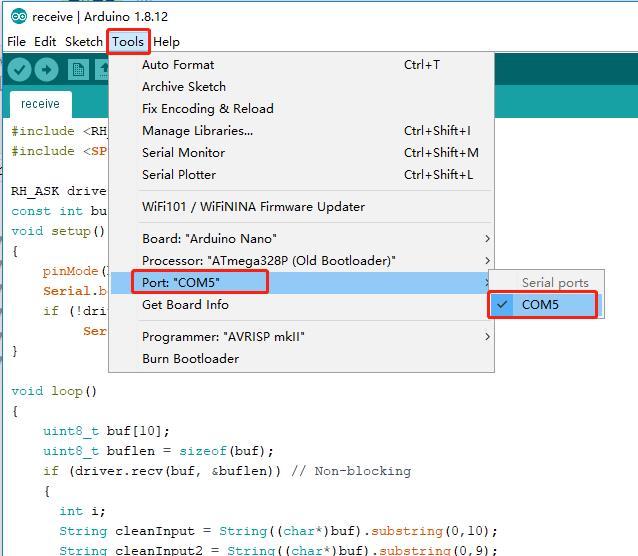Click the uint8_t buf[10]; code line
The height and width of the screenshot is (556, 638).
[106, 431]
